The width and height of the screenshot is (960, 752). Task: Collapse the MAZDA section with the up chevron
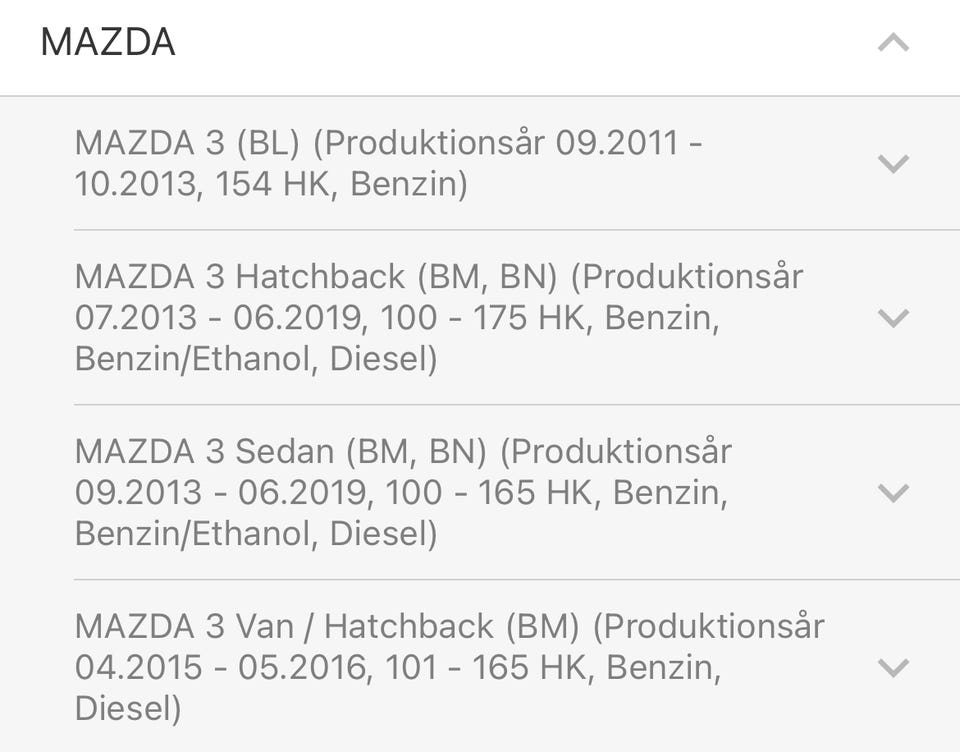point(893,43)
